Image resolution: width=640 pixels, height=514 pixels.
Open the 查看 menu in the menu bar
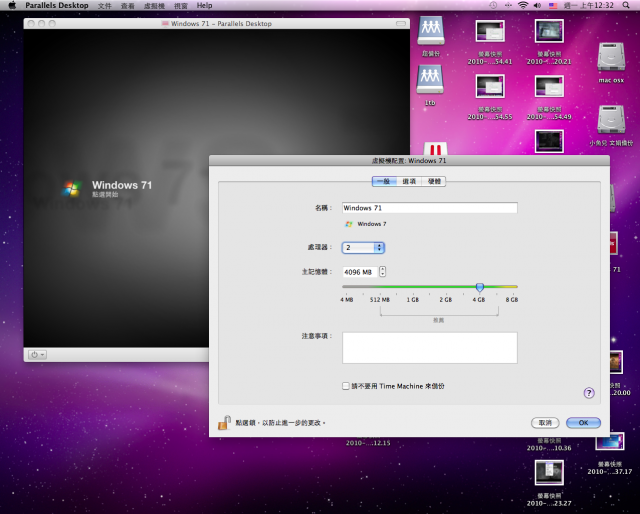pyautogui.click(x=128, y=6)
